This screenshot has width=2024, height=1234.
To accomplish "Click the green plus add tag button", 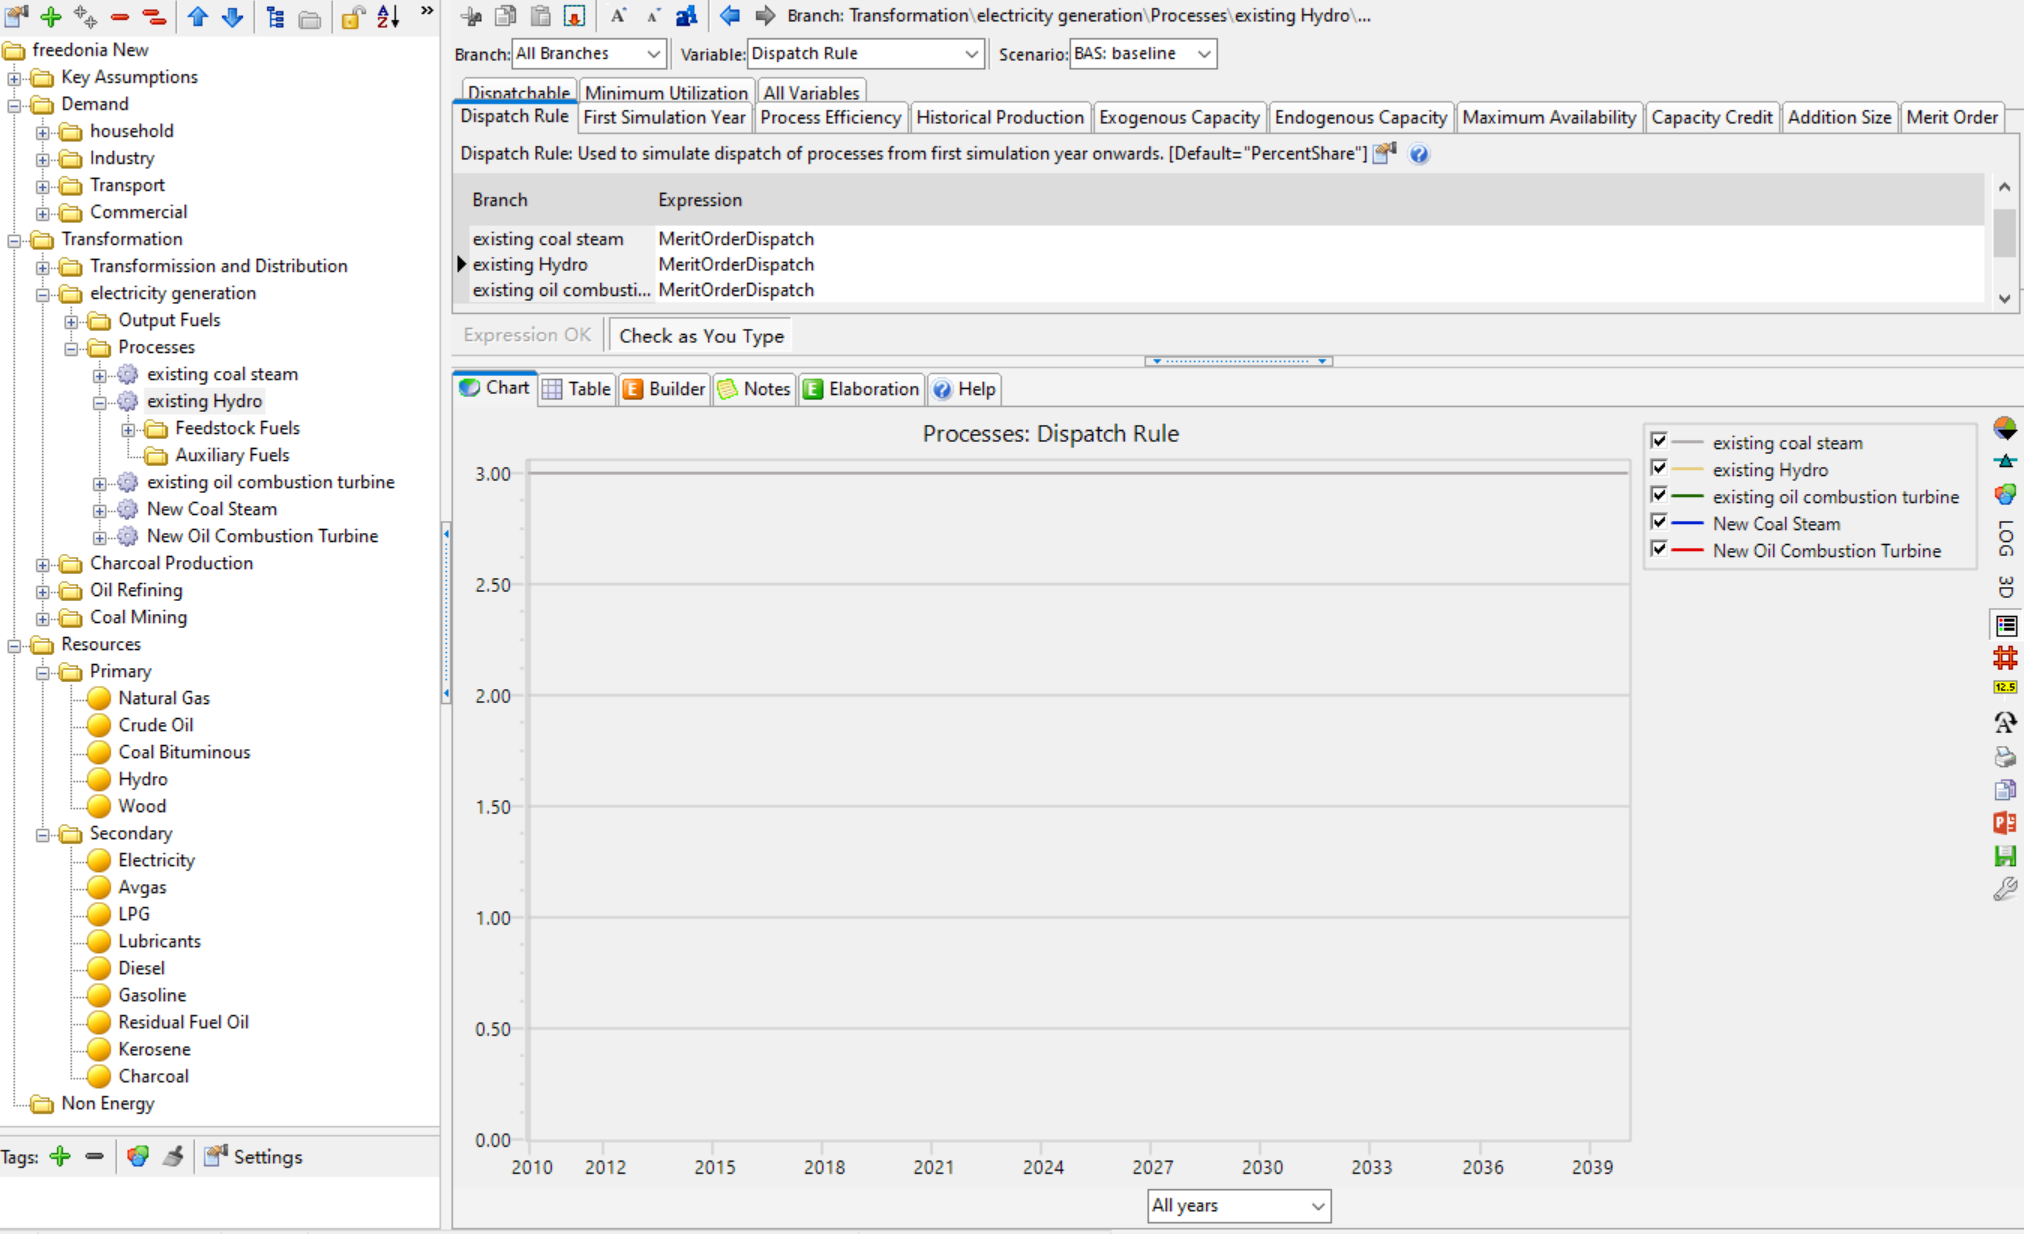I will coord(60,1157).
